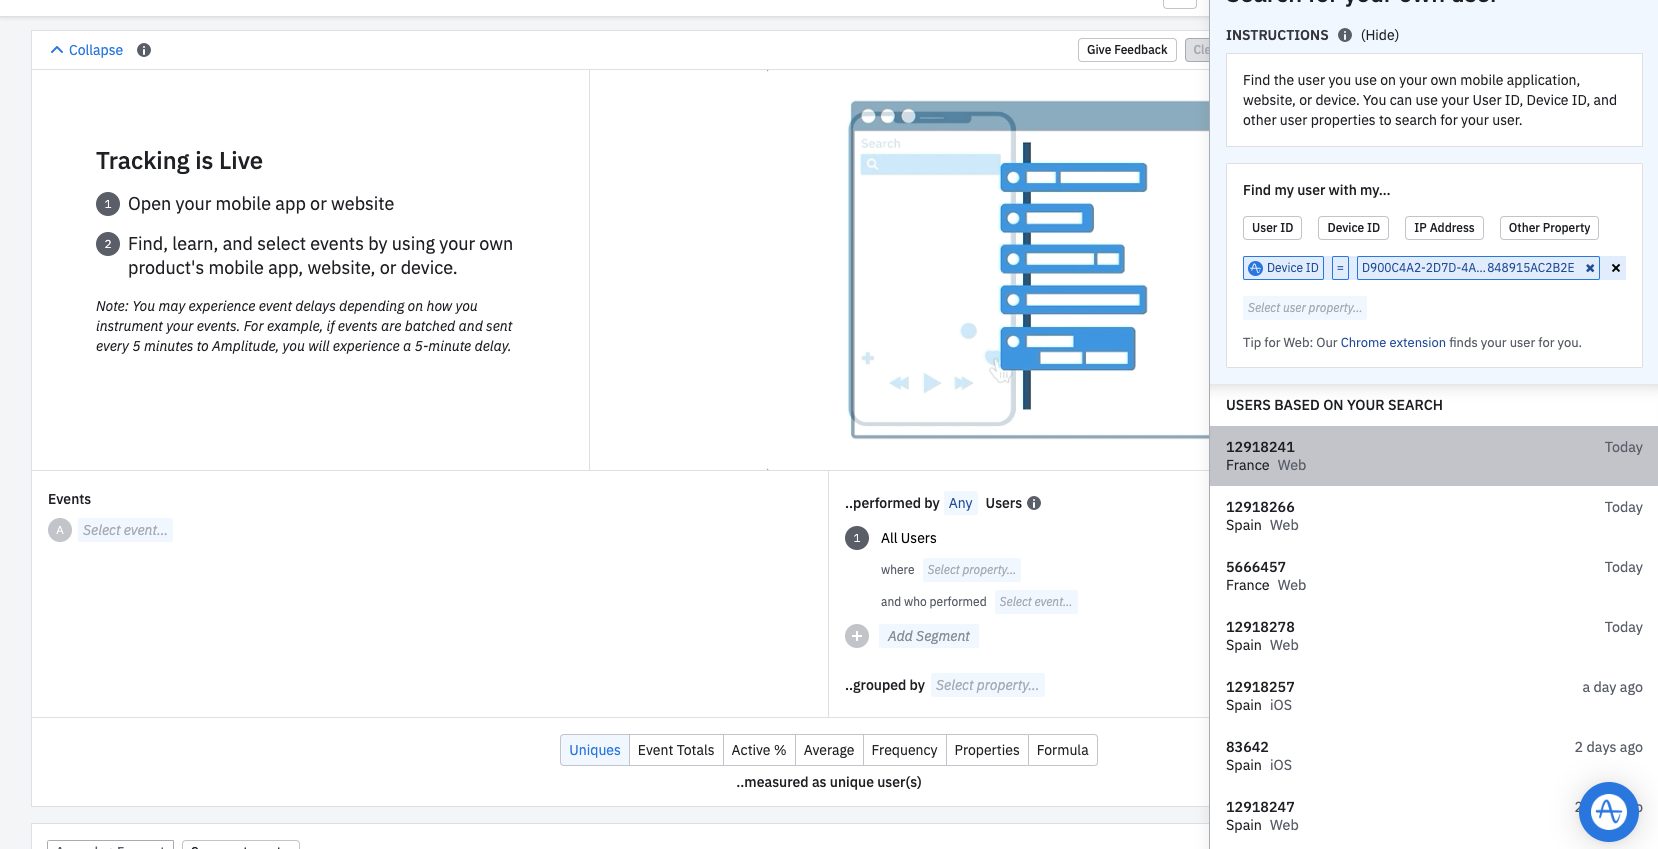Open the Device ID property dropdown
This screenshot has height=849, width=1658.
click(x=1284, y=268)
